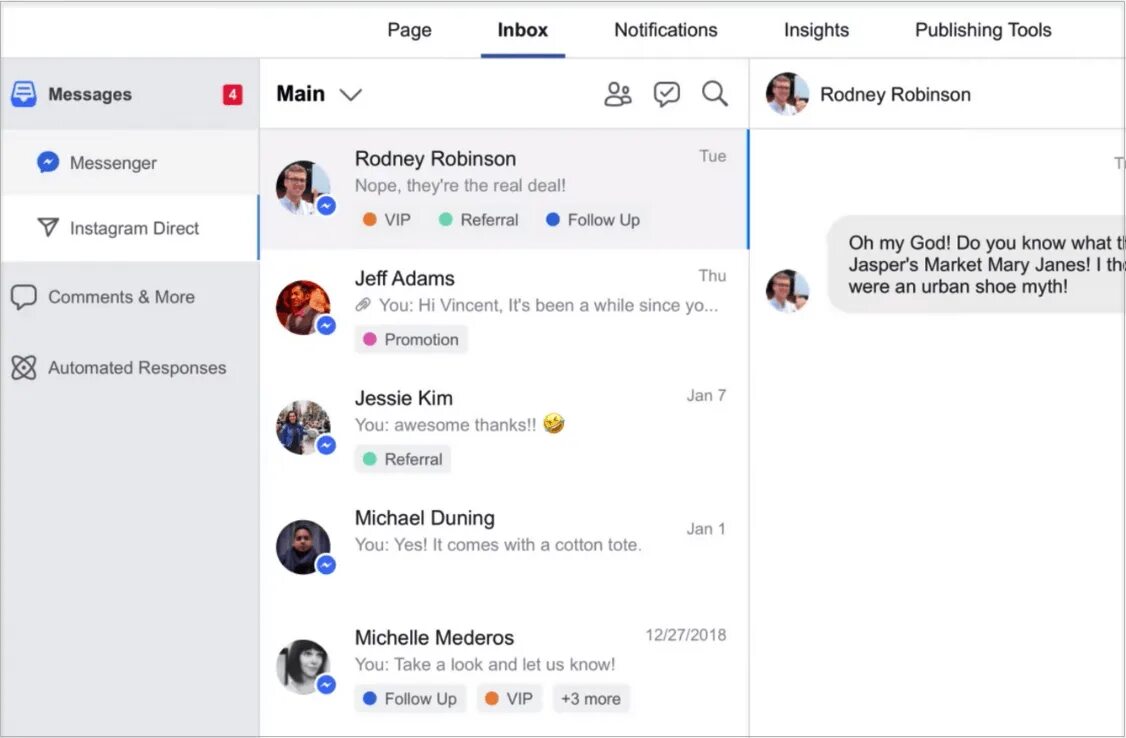Click the Follow Up label on Rodney Robinson

tap(592, 220)
